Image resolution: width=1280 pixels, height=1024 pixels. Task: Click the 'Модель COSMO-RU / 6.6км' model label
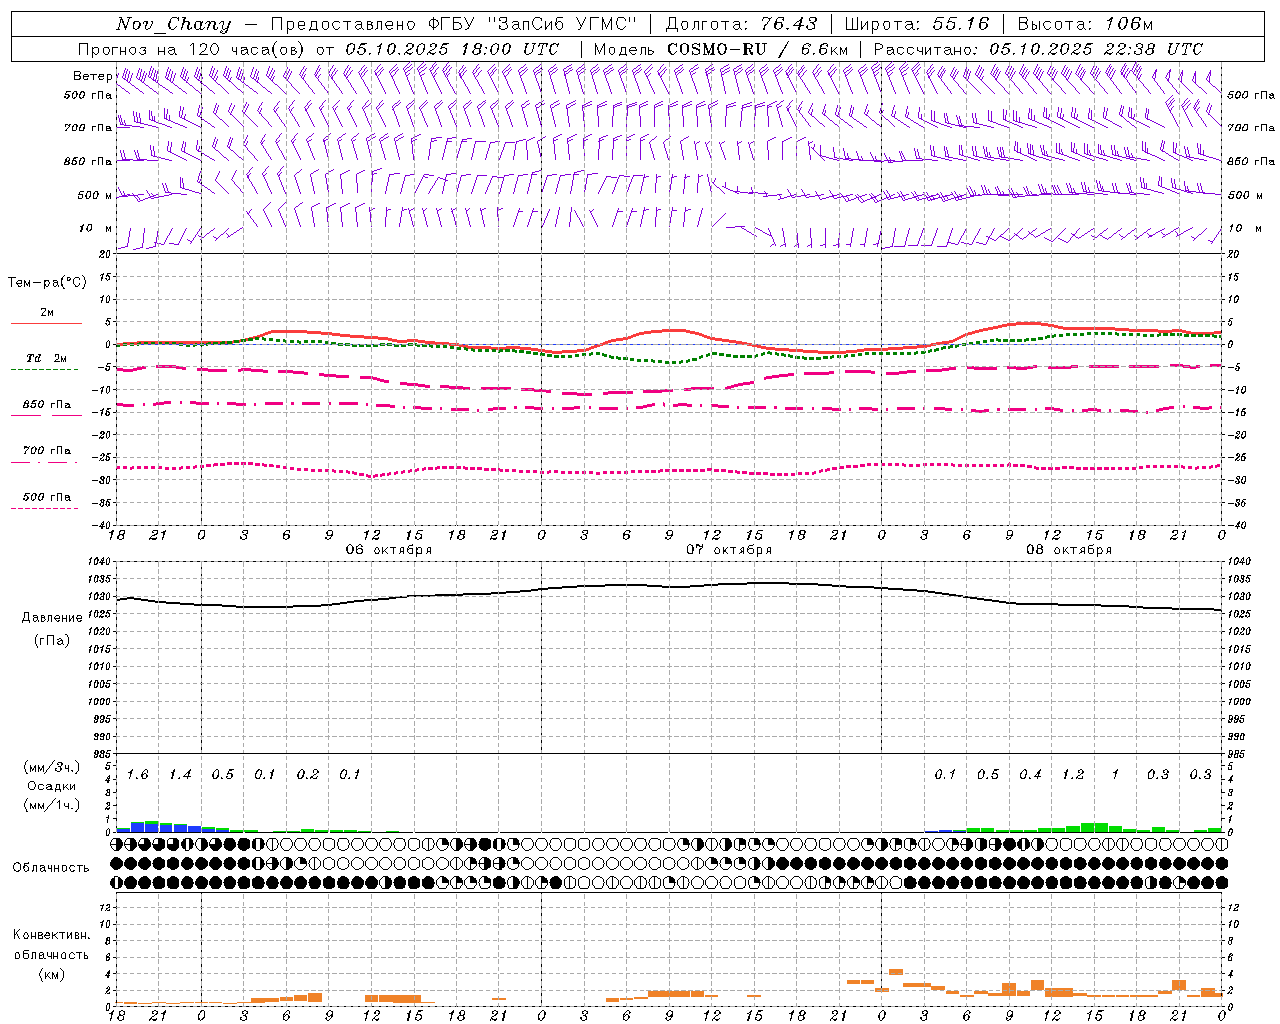click(x=721, y=49)
